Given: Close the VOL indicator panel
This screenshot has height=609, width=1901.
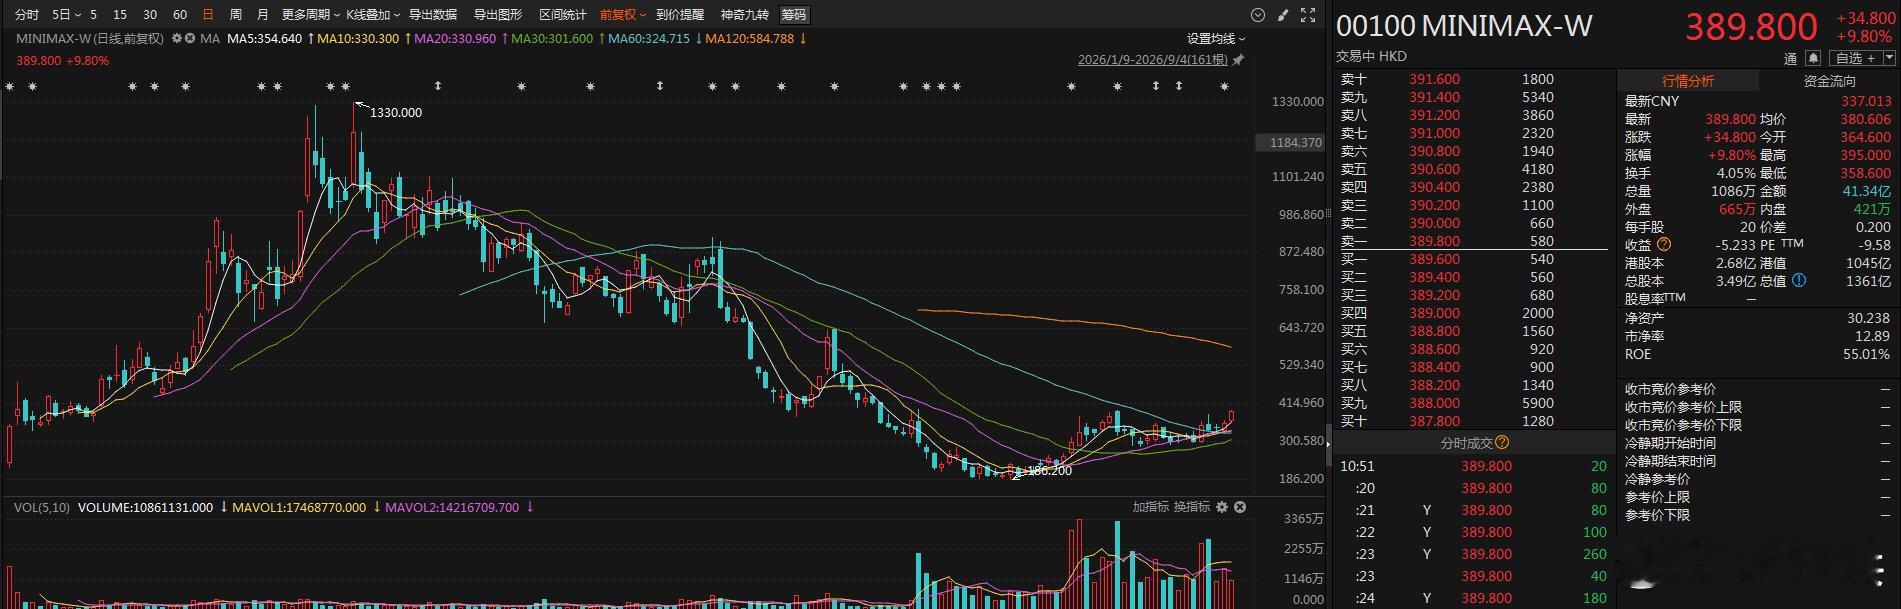Looking at the screenshot, I should [1240, 507].
